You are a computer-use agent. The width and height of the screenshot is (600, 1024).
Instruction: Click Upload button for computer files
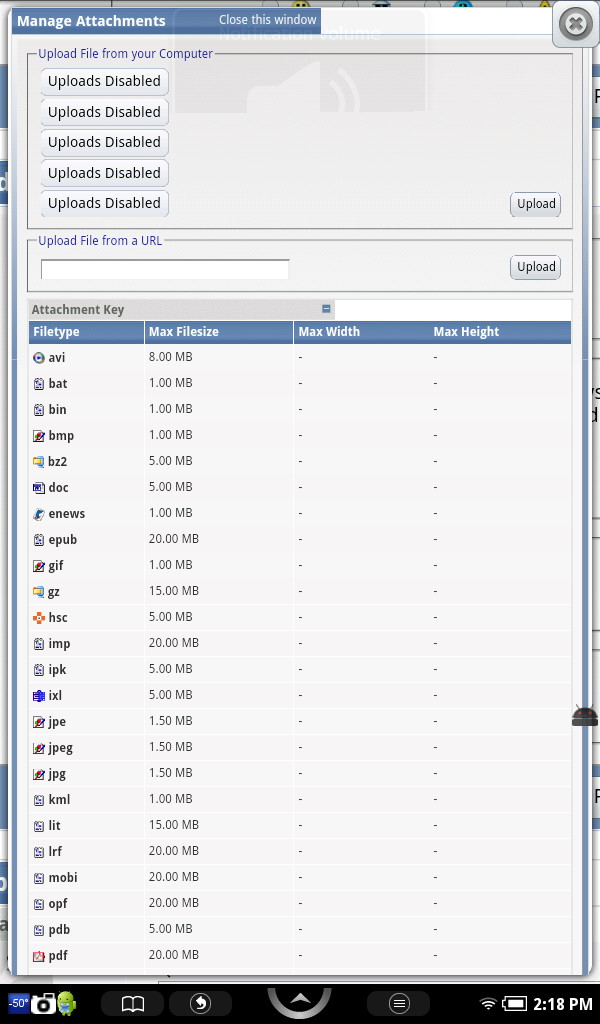pyautogui.click(x=535, y=204)
